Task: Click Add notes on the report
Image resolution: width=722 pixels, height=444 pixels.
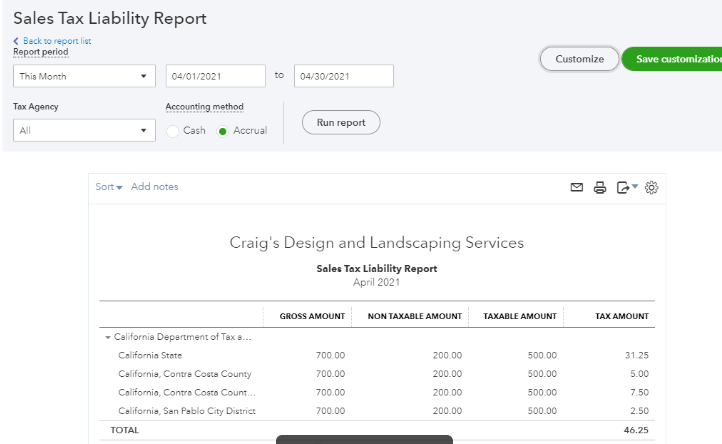Action: tap(154, 187)
